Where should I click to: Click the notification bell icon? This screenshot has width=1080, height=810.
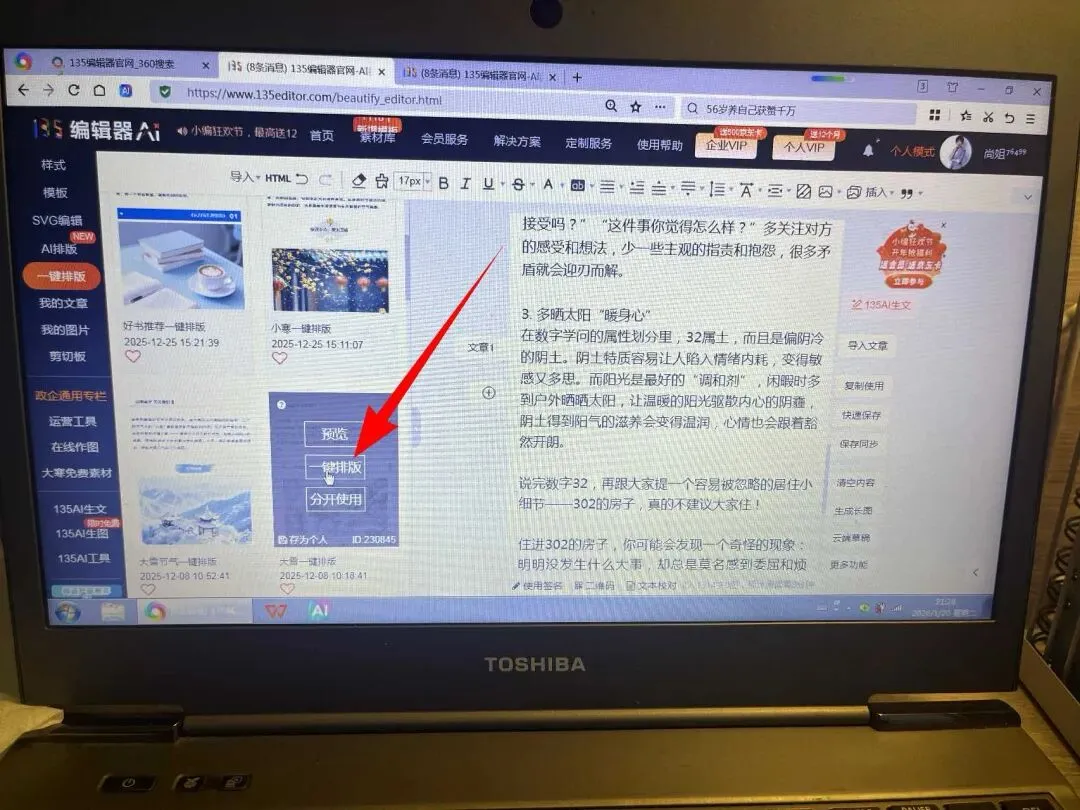pos(869,149)
